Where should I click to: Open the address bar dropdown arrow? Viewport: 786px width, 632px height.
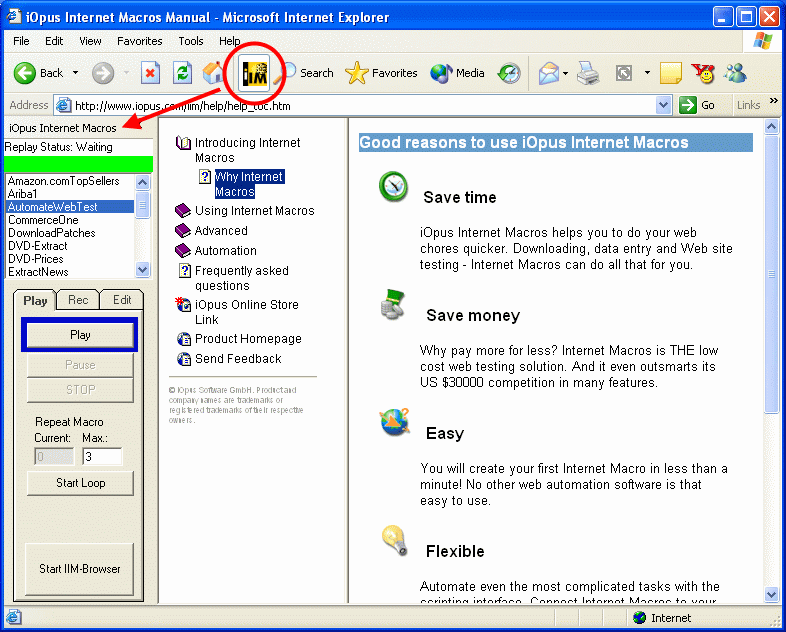pos(663,105)
